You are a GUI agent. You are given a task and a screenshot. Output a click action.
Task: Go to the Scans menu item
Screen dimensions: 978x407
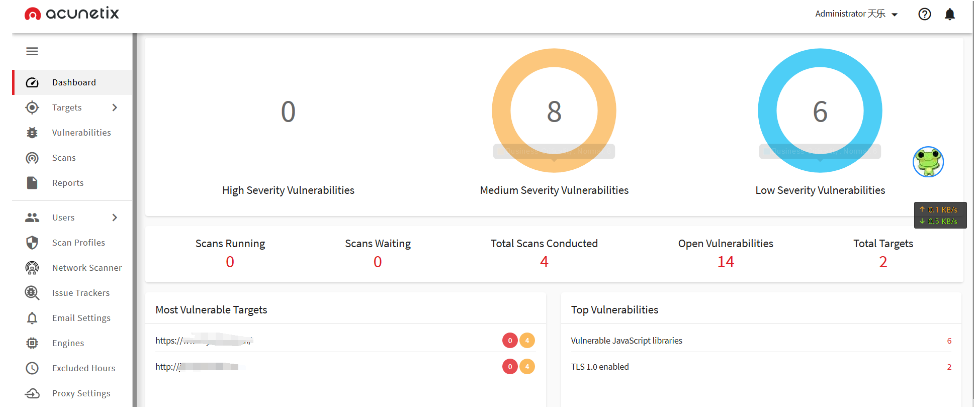[x=72, y=158]
